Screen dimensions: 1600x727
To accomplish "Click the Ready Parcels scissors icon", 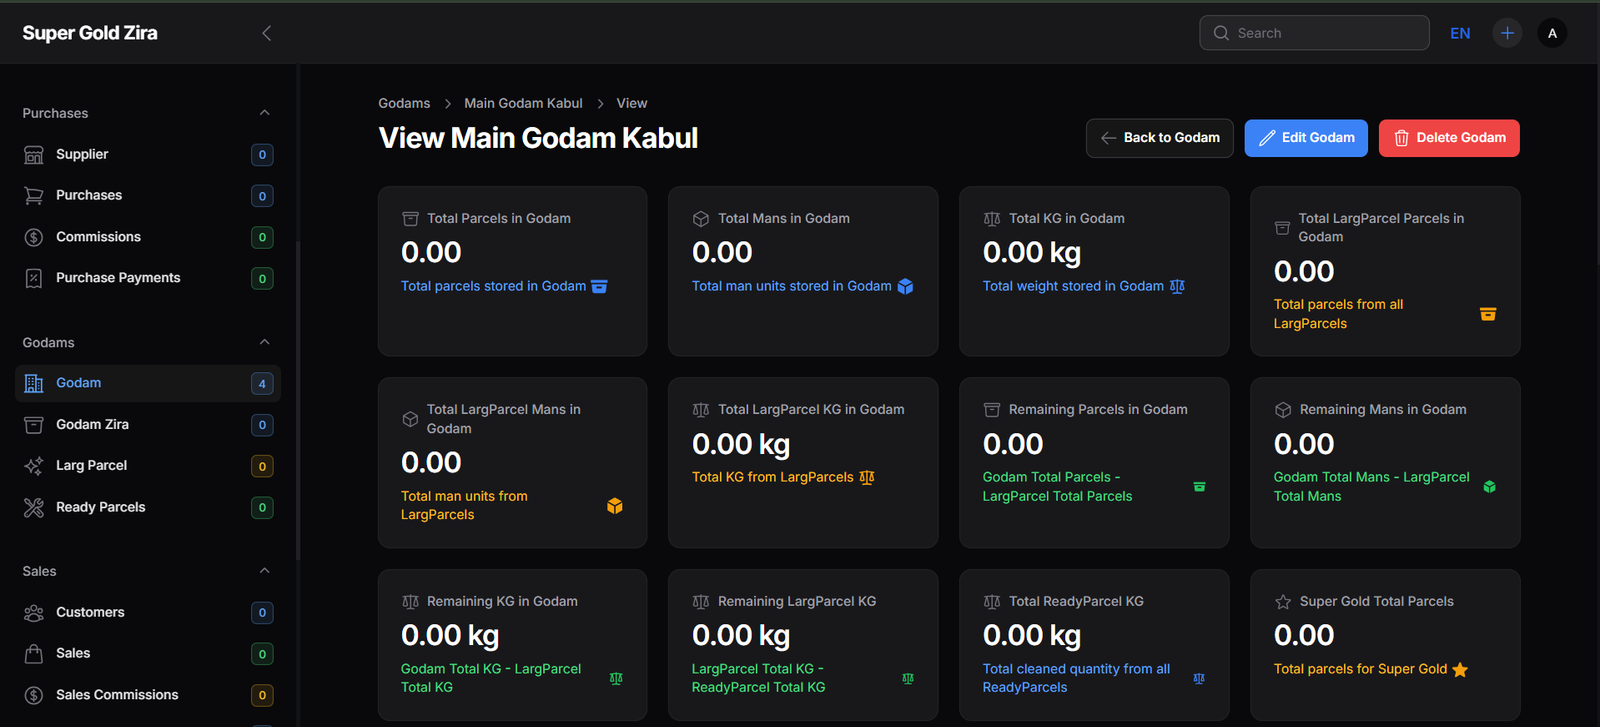I will [34, 508].
